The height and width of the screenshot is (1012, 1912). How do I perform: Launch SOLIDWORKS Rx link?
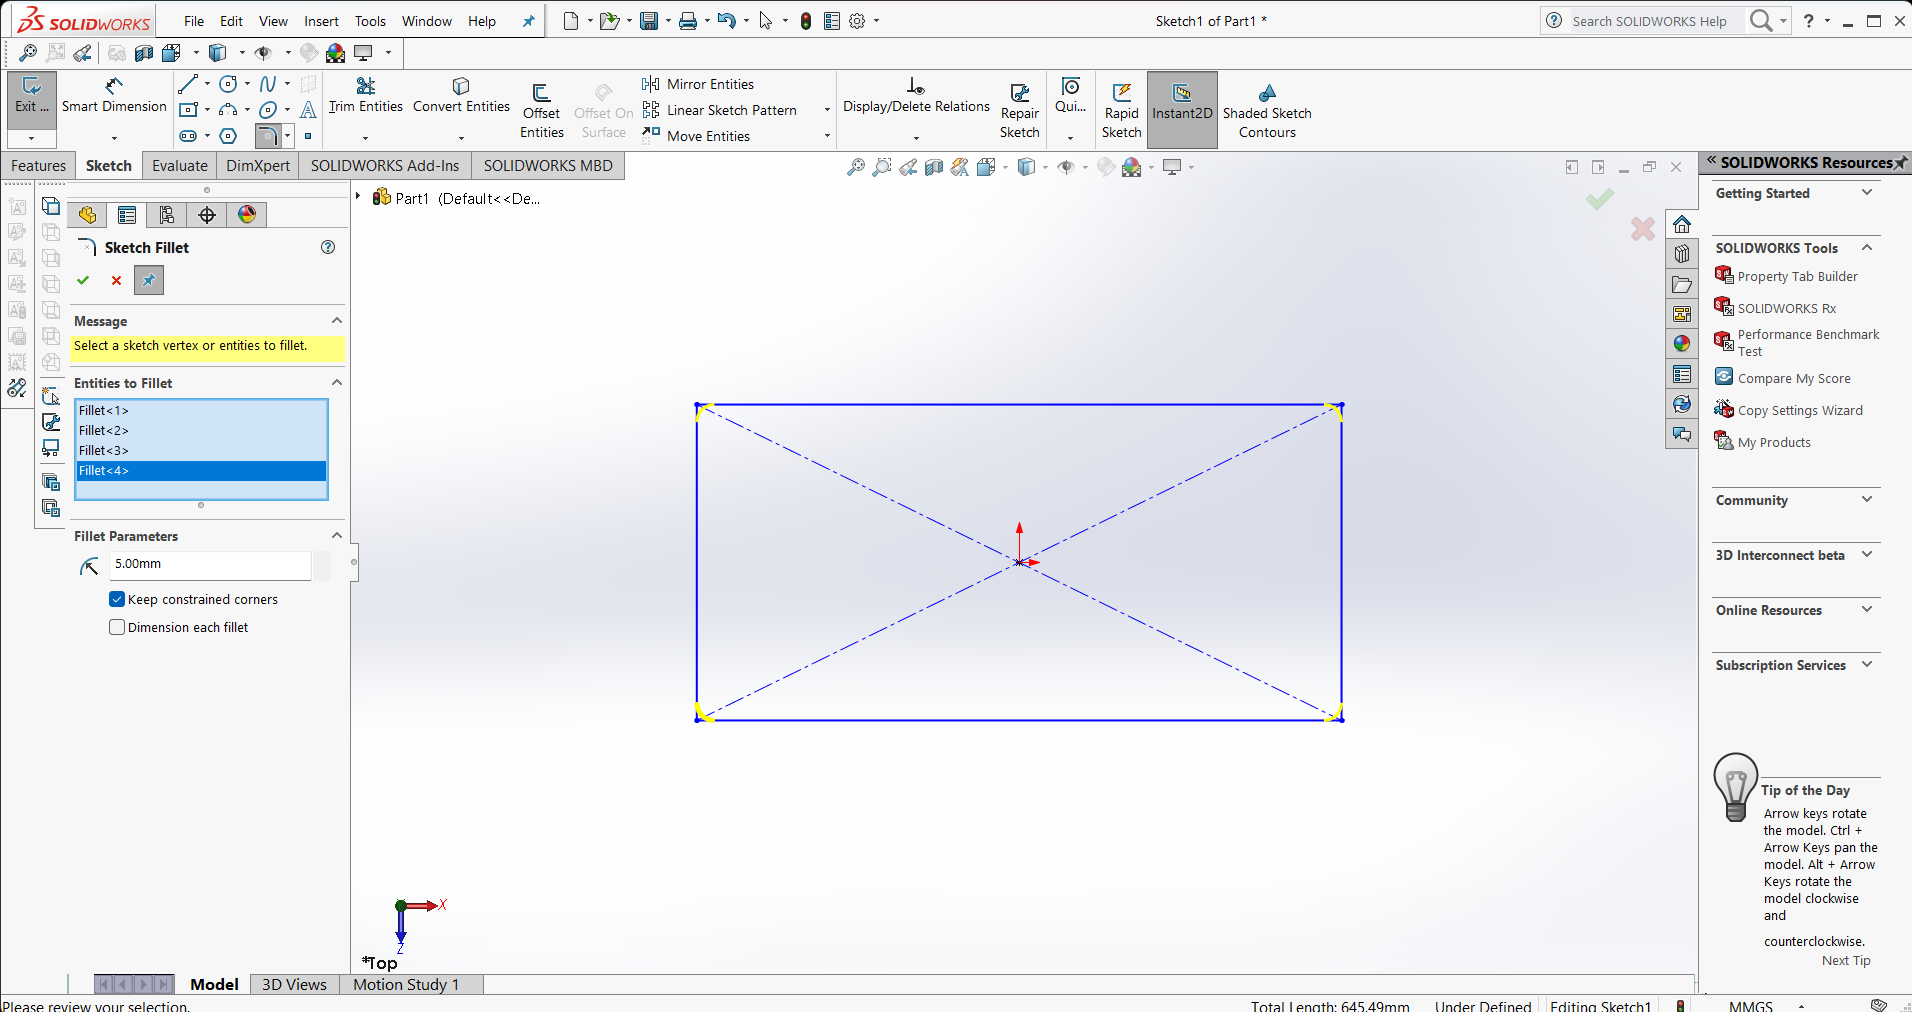tap(1787, 309)
